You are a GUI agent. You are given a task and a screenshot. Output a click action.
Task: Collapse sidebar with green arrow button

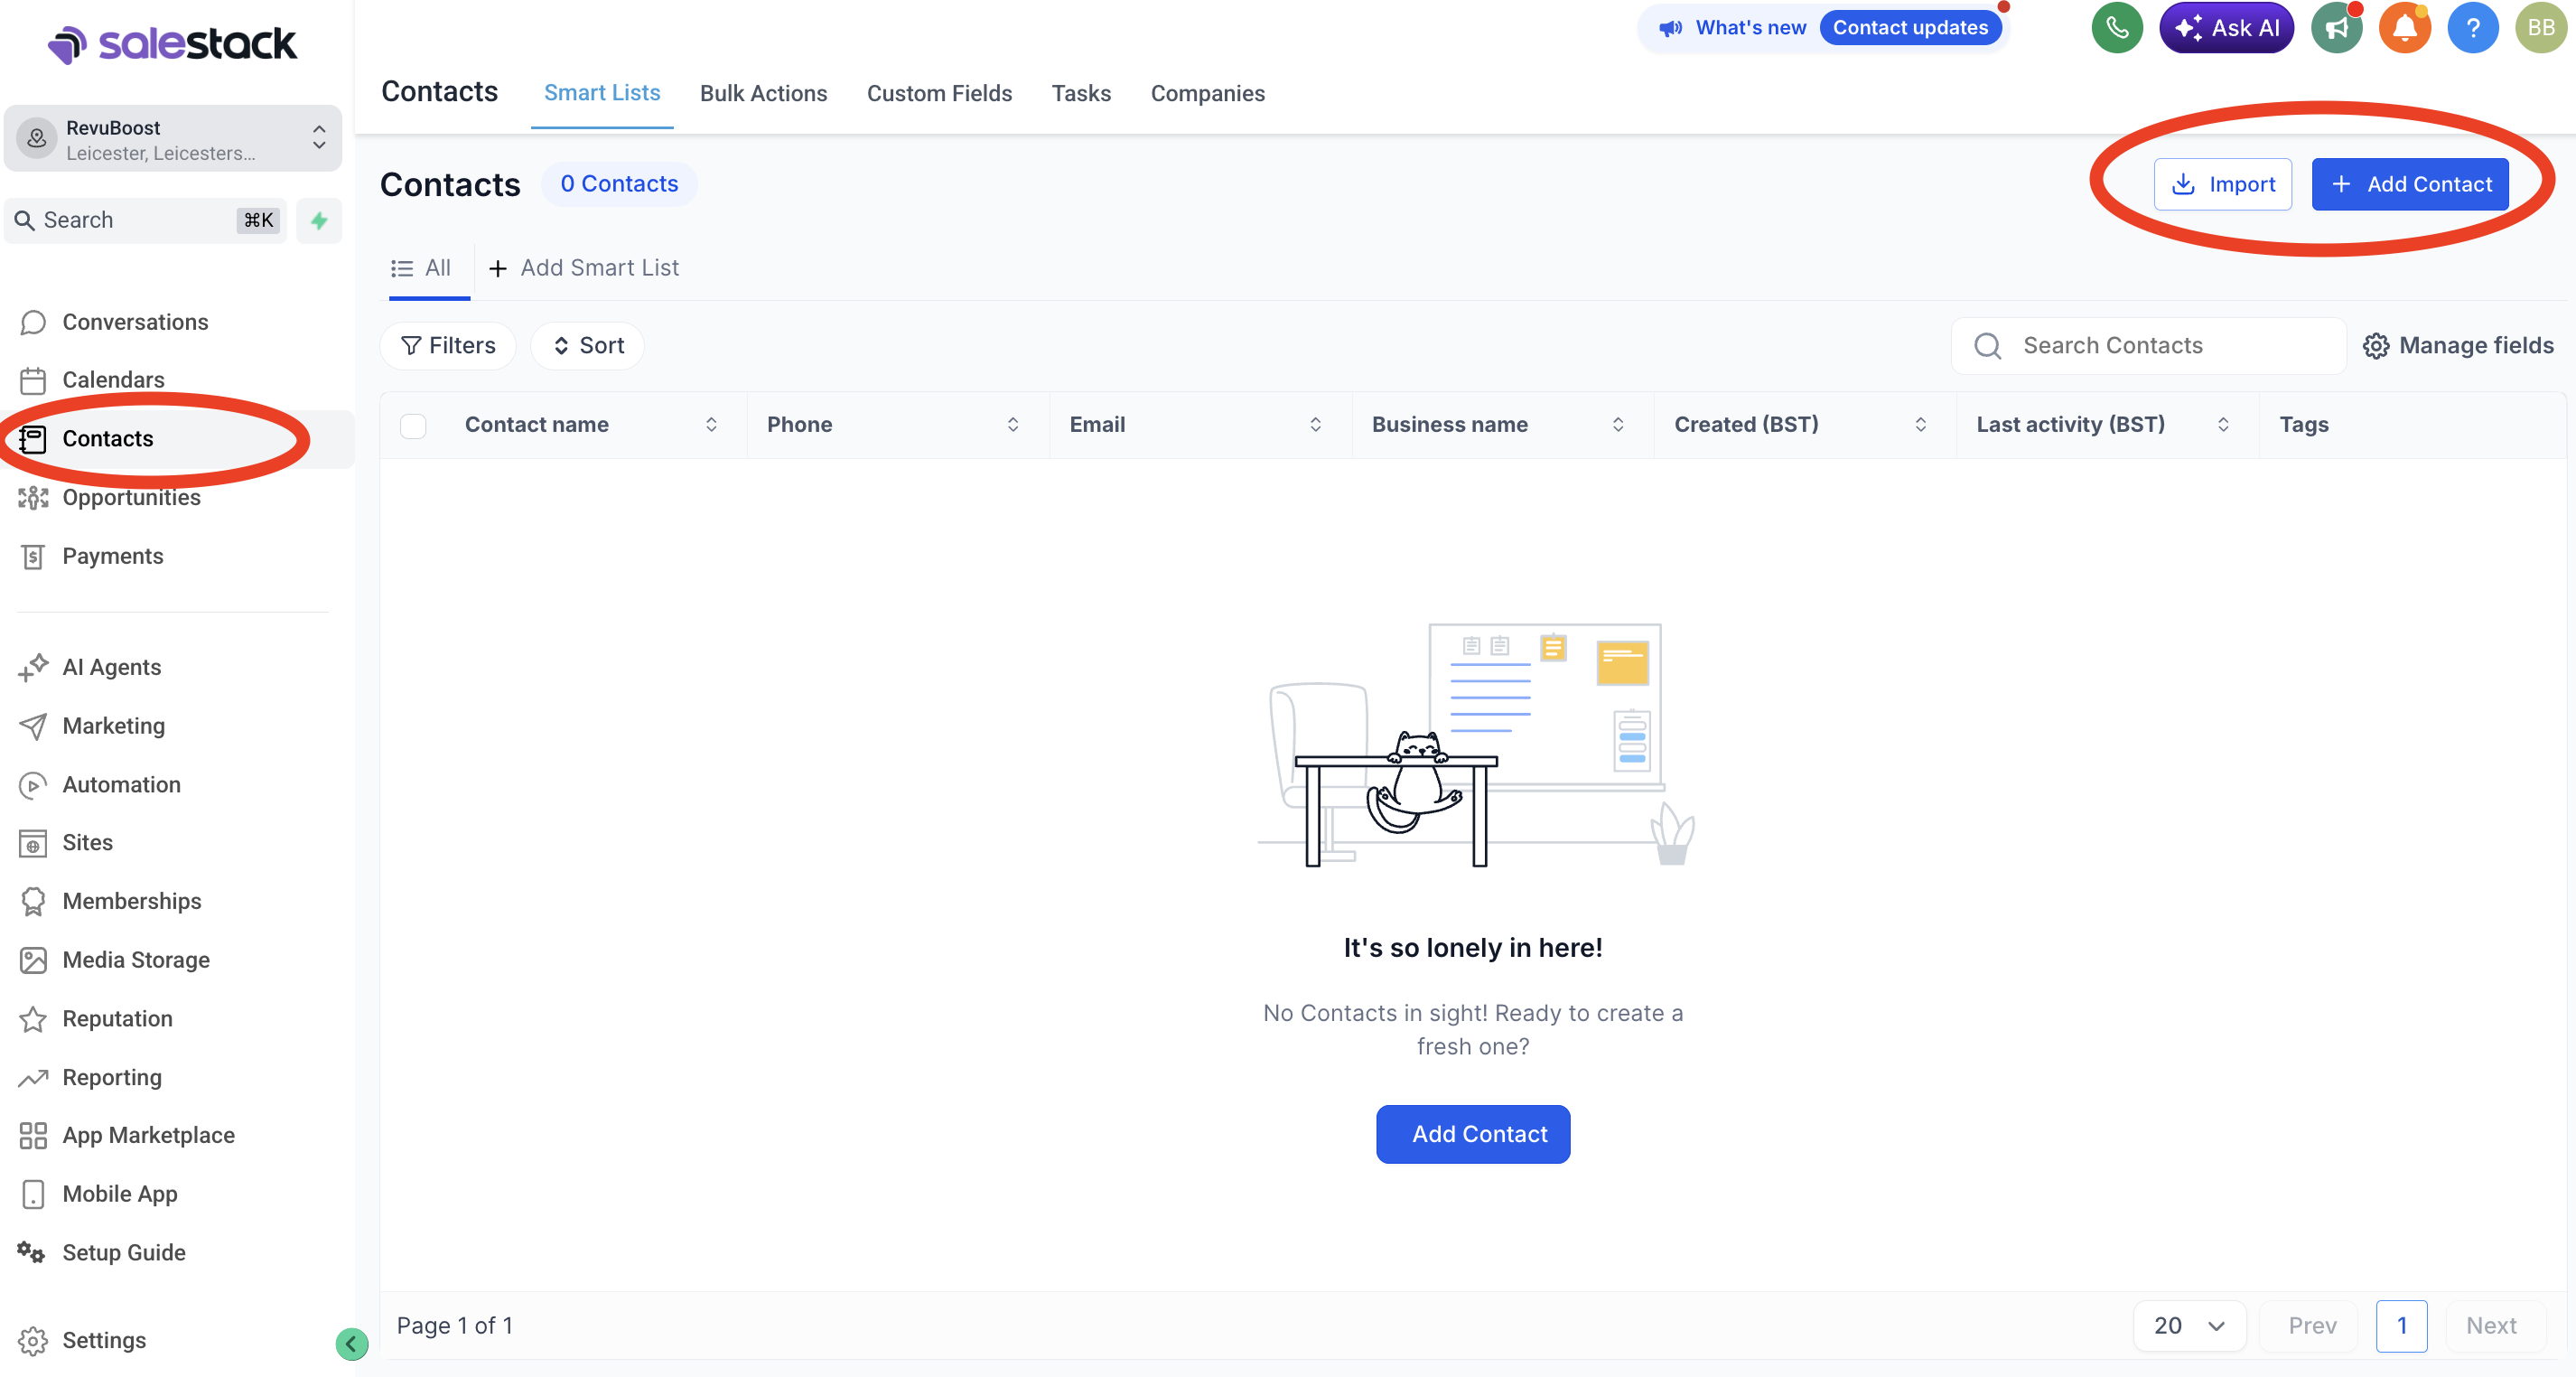click(x=351, y=1343)
